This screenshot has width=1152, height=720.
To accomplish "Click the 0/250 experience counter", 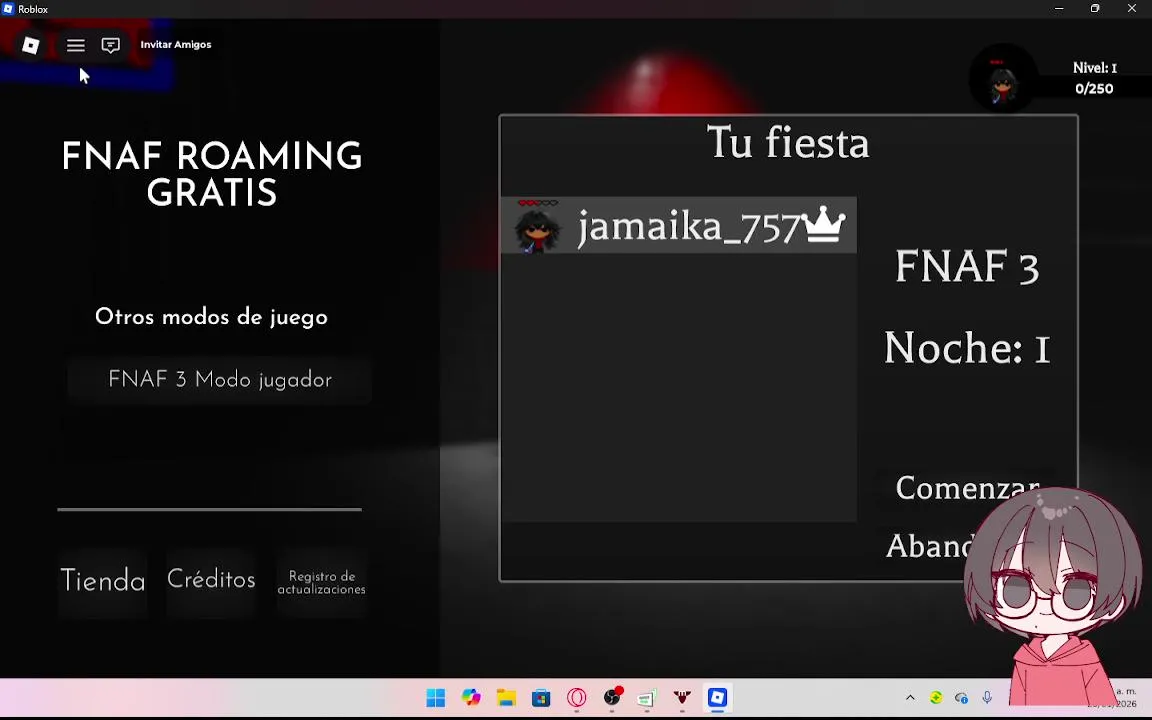I will [x=1094, y=88].
